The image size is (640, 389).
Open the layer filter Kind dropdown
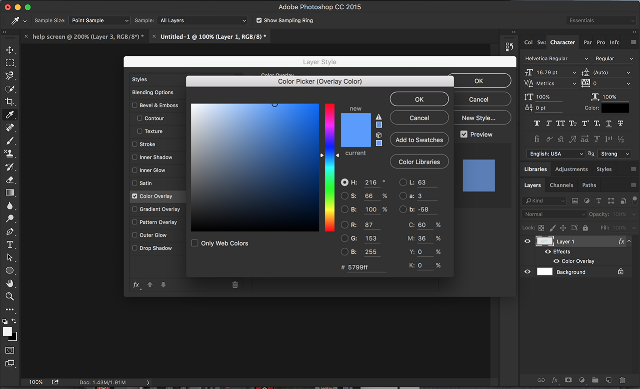click(544, 201)
